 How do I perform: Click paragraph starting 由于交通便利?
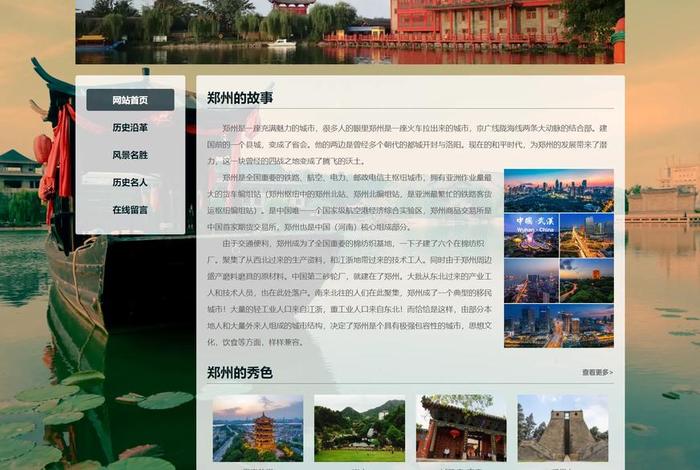pos(350,293)
